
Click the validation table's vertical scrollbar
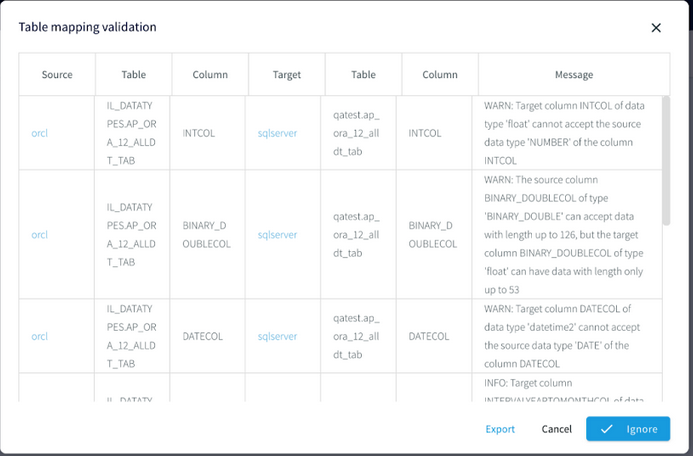click(666, 161)
